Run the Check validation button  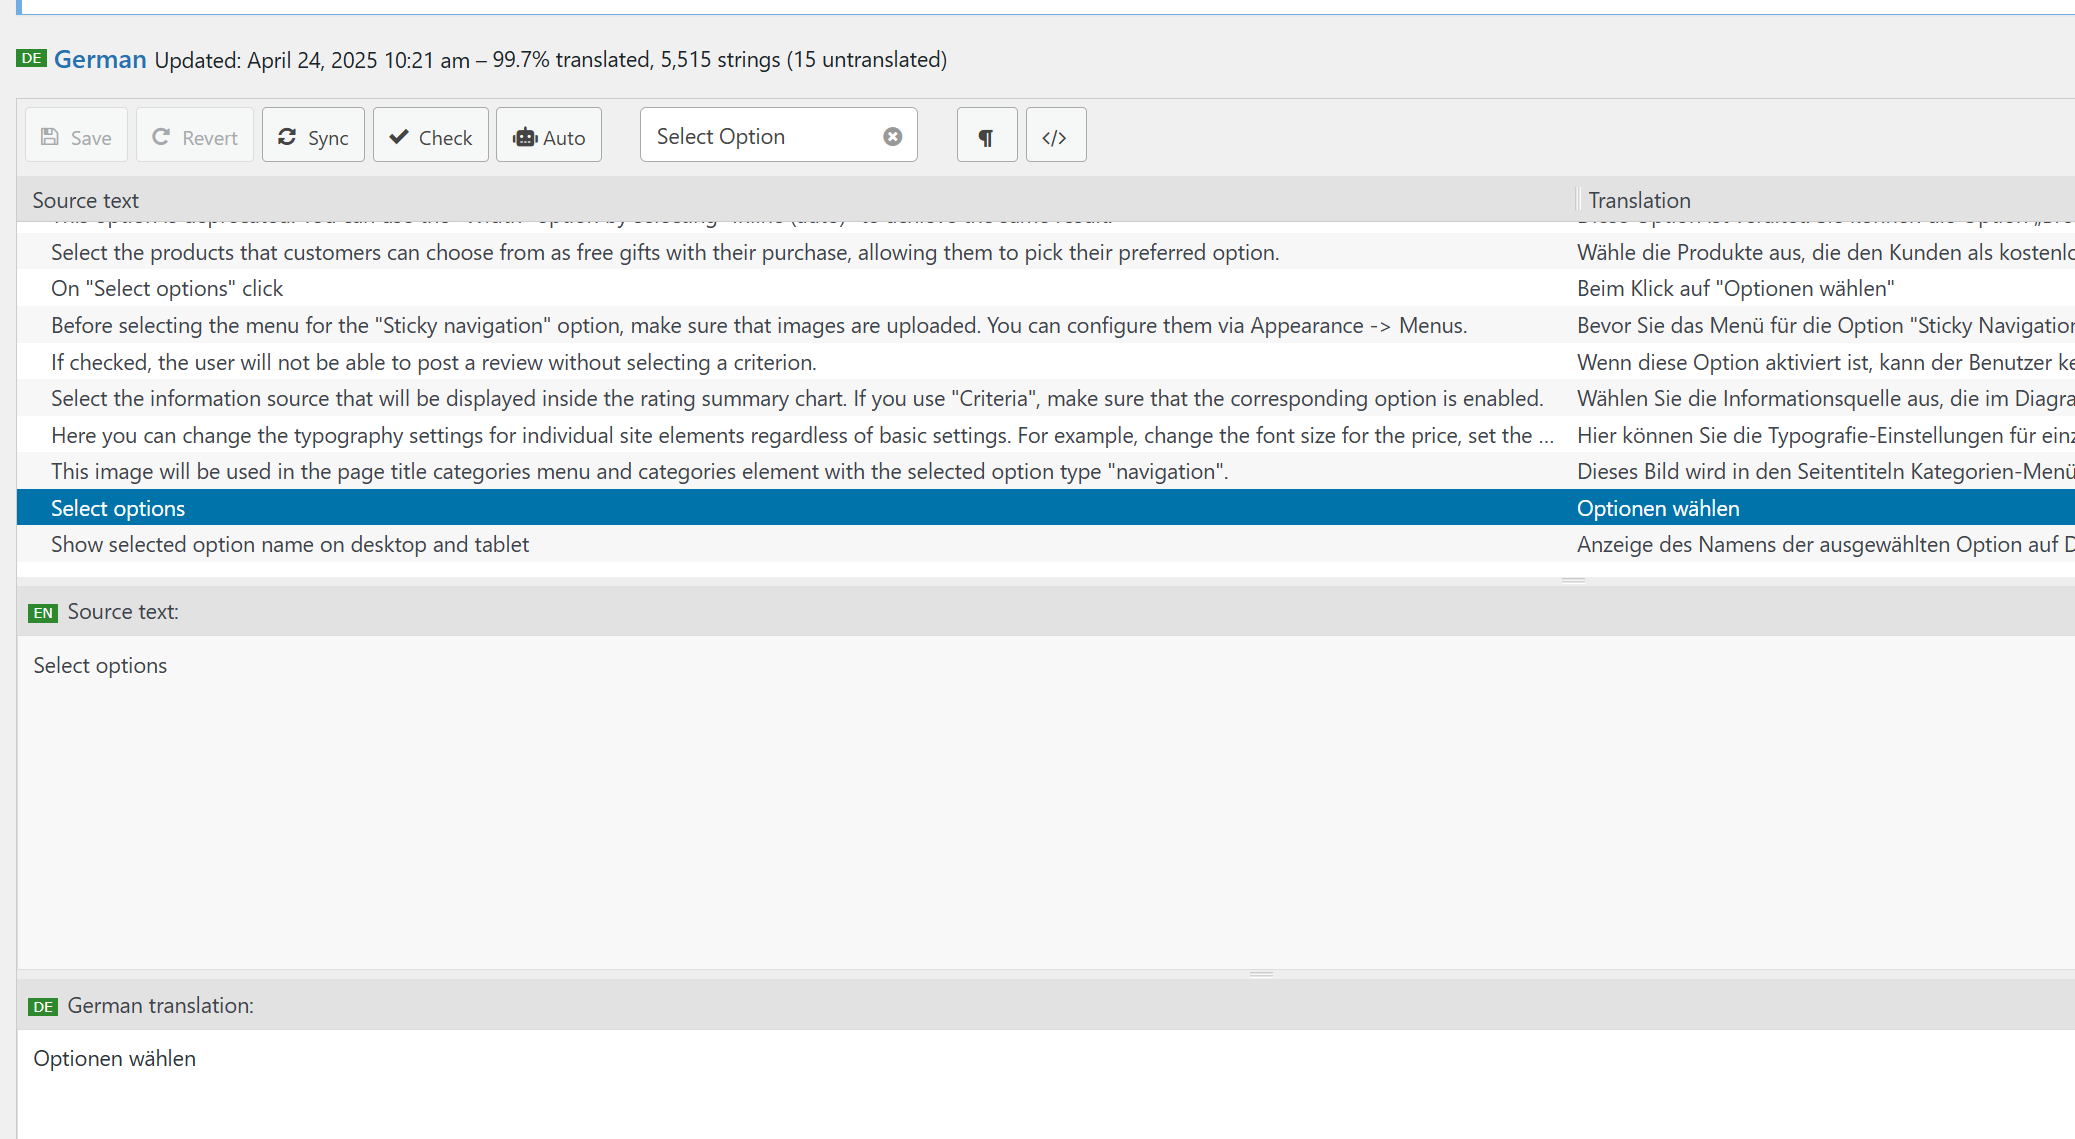click(431, 135)
